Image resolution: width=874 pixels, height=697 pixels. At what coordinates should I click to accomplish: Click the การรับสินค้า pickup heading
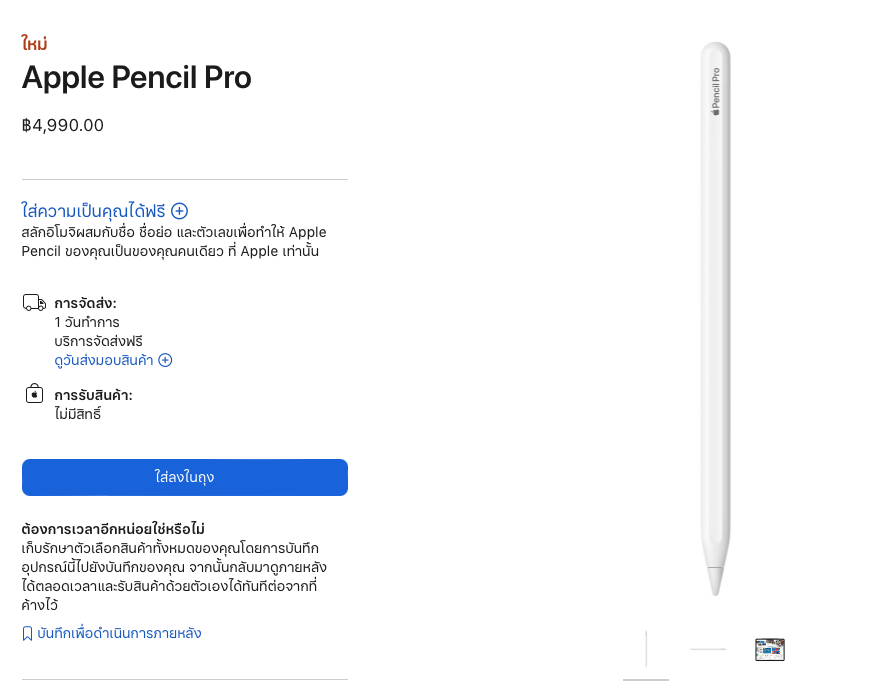pos(93,395)
